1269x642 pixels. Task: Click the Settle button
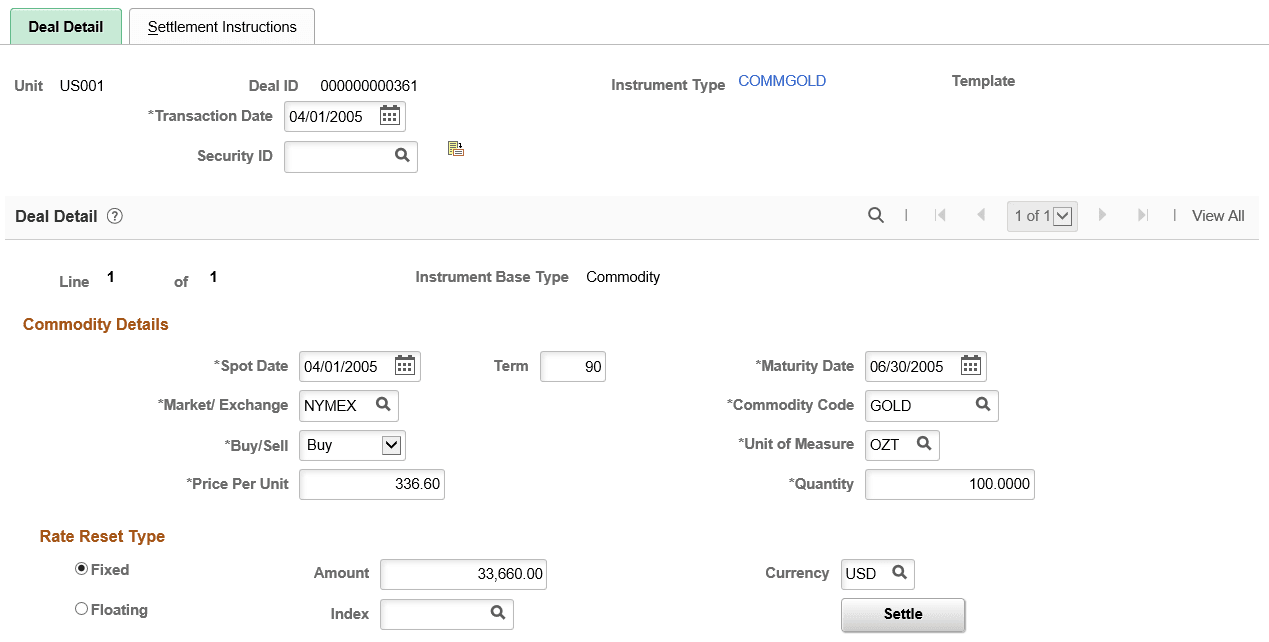pyautogui.click(x=902, y=616)
